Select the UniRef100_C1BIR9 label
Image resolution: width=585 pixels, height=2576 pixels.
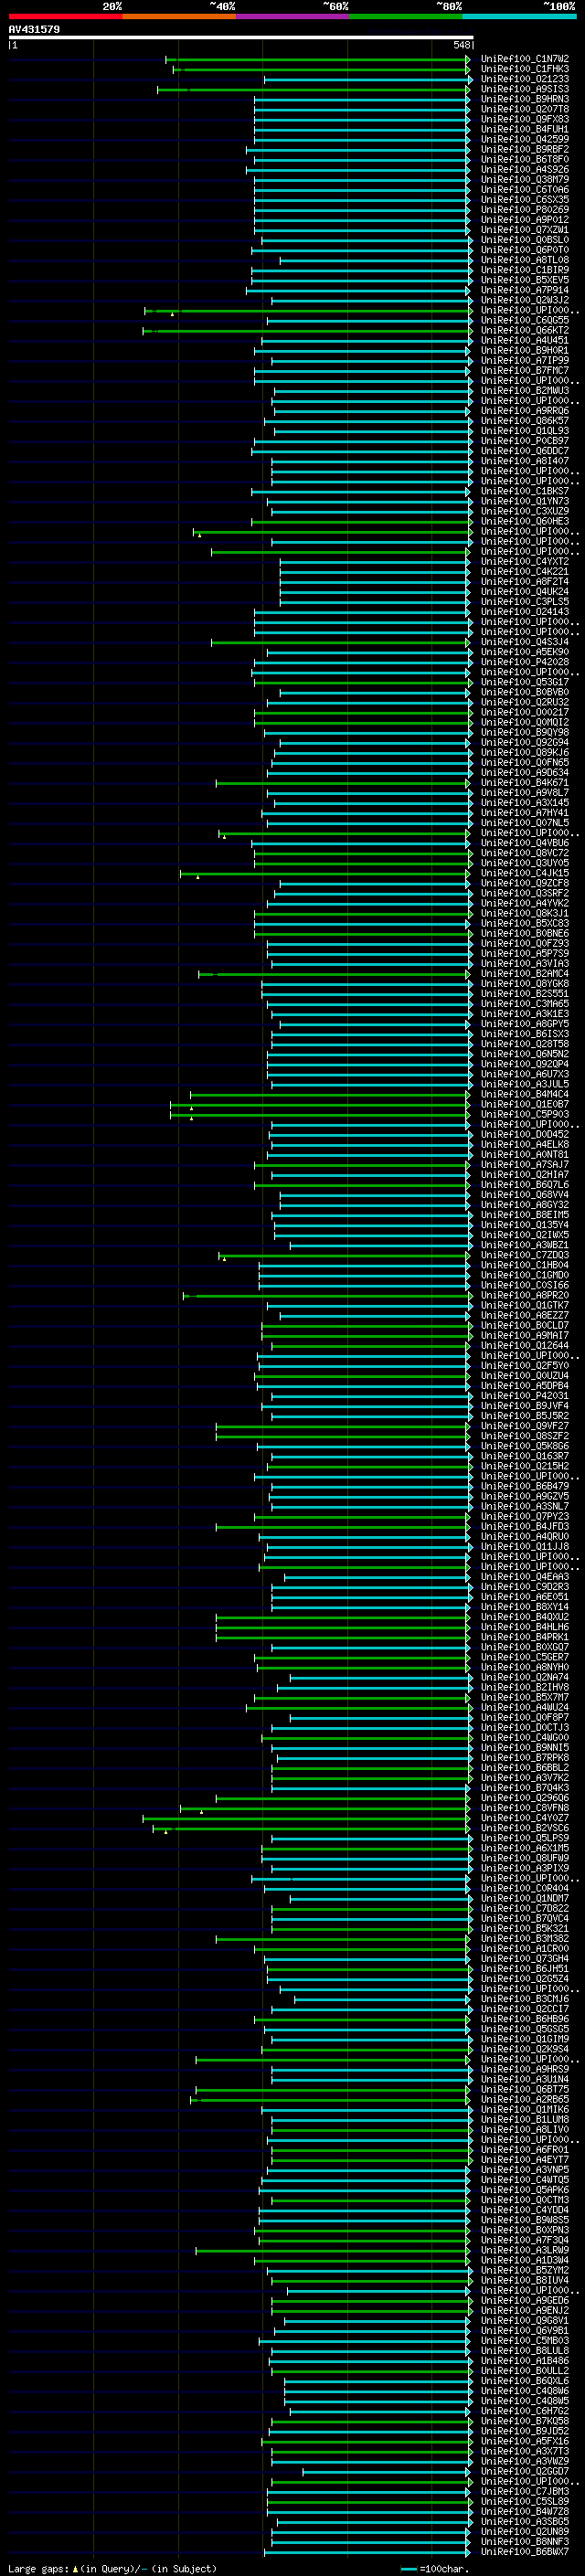524,270
